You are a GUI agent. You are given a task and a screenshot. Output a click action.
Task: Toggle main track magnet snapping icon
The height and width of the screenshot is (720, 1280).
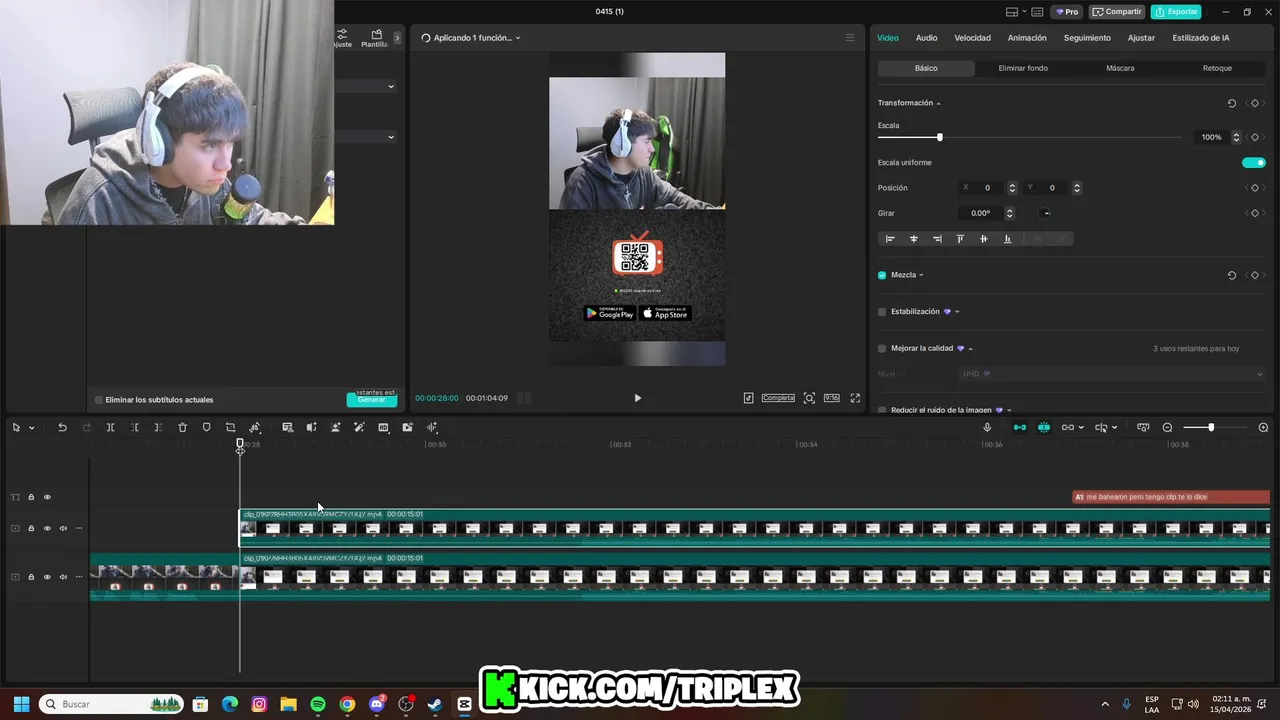coord(1019,427)
